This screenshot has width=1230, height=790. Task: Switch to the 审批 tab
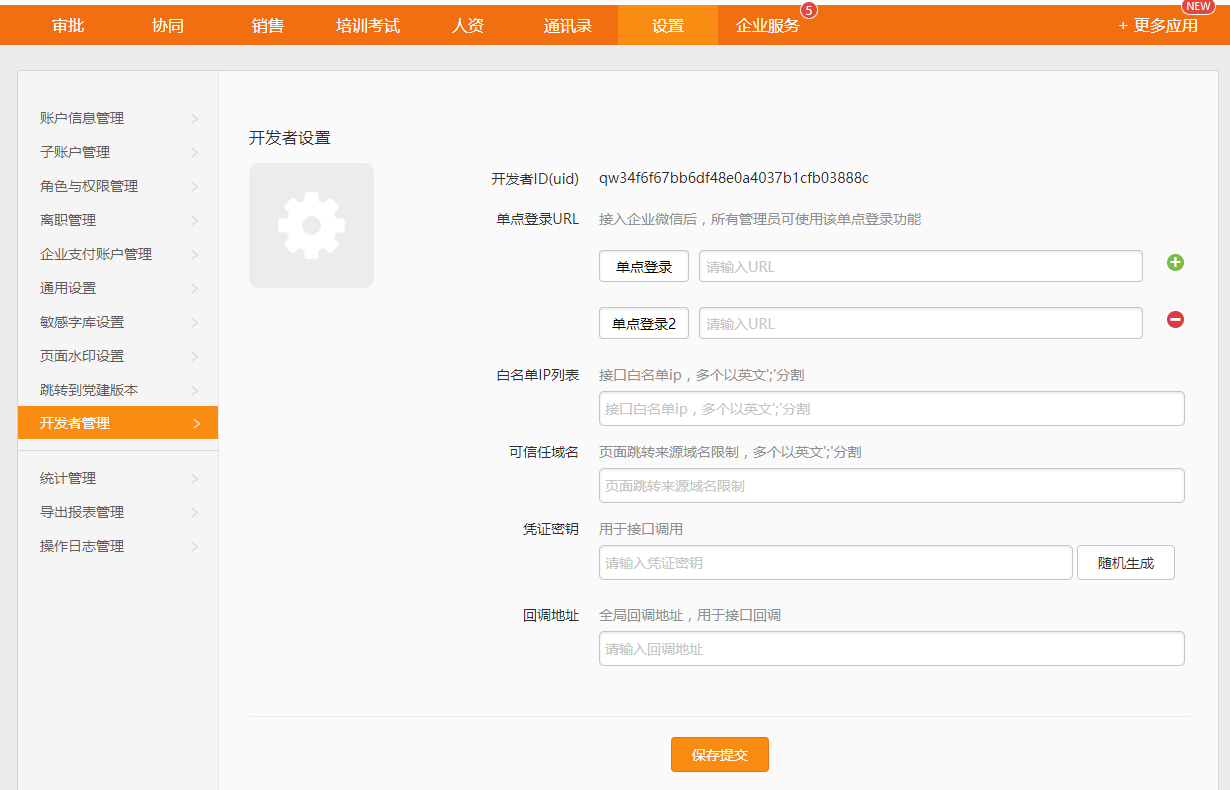[x=68, y=26]
